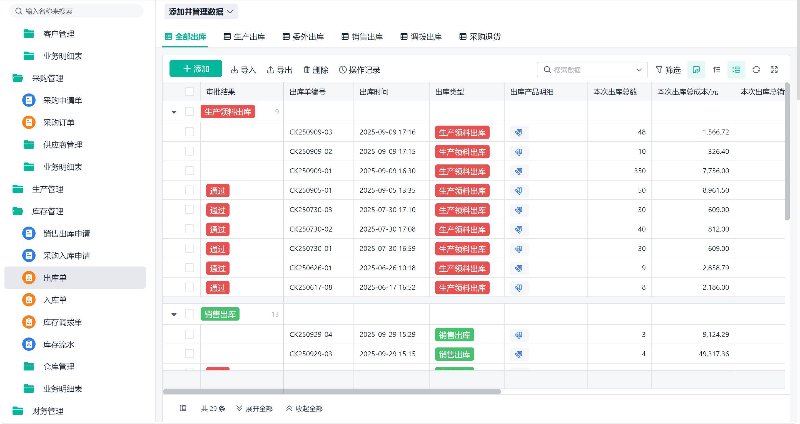The height and width of the screenshot is (424, 800).
Task: Open the search box dropdown chevron
Action: (638, 70)
